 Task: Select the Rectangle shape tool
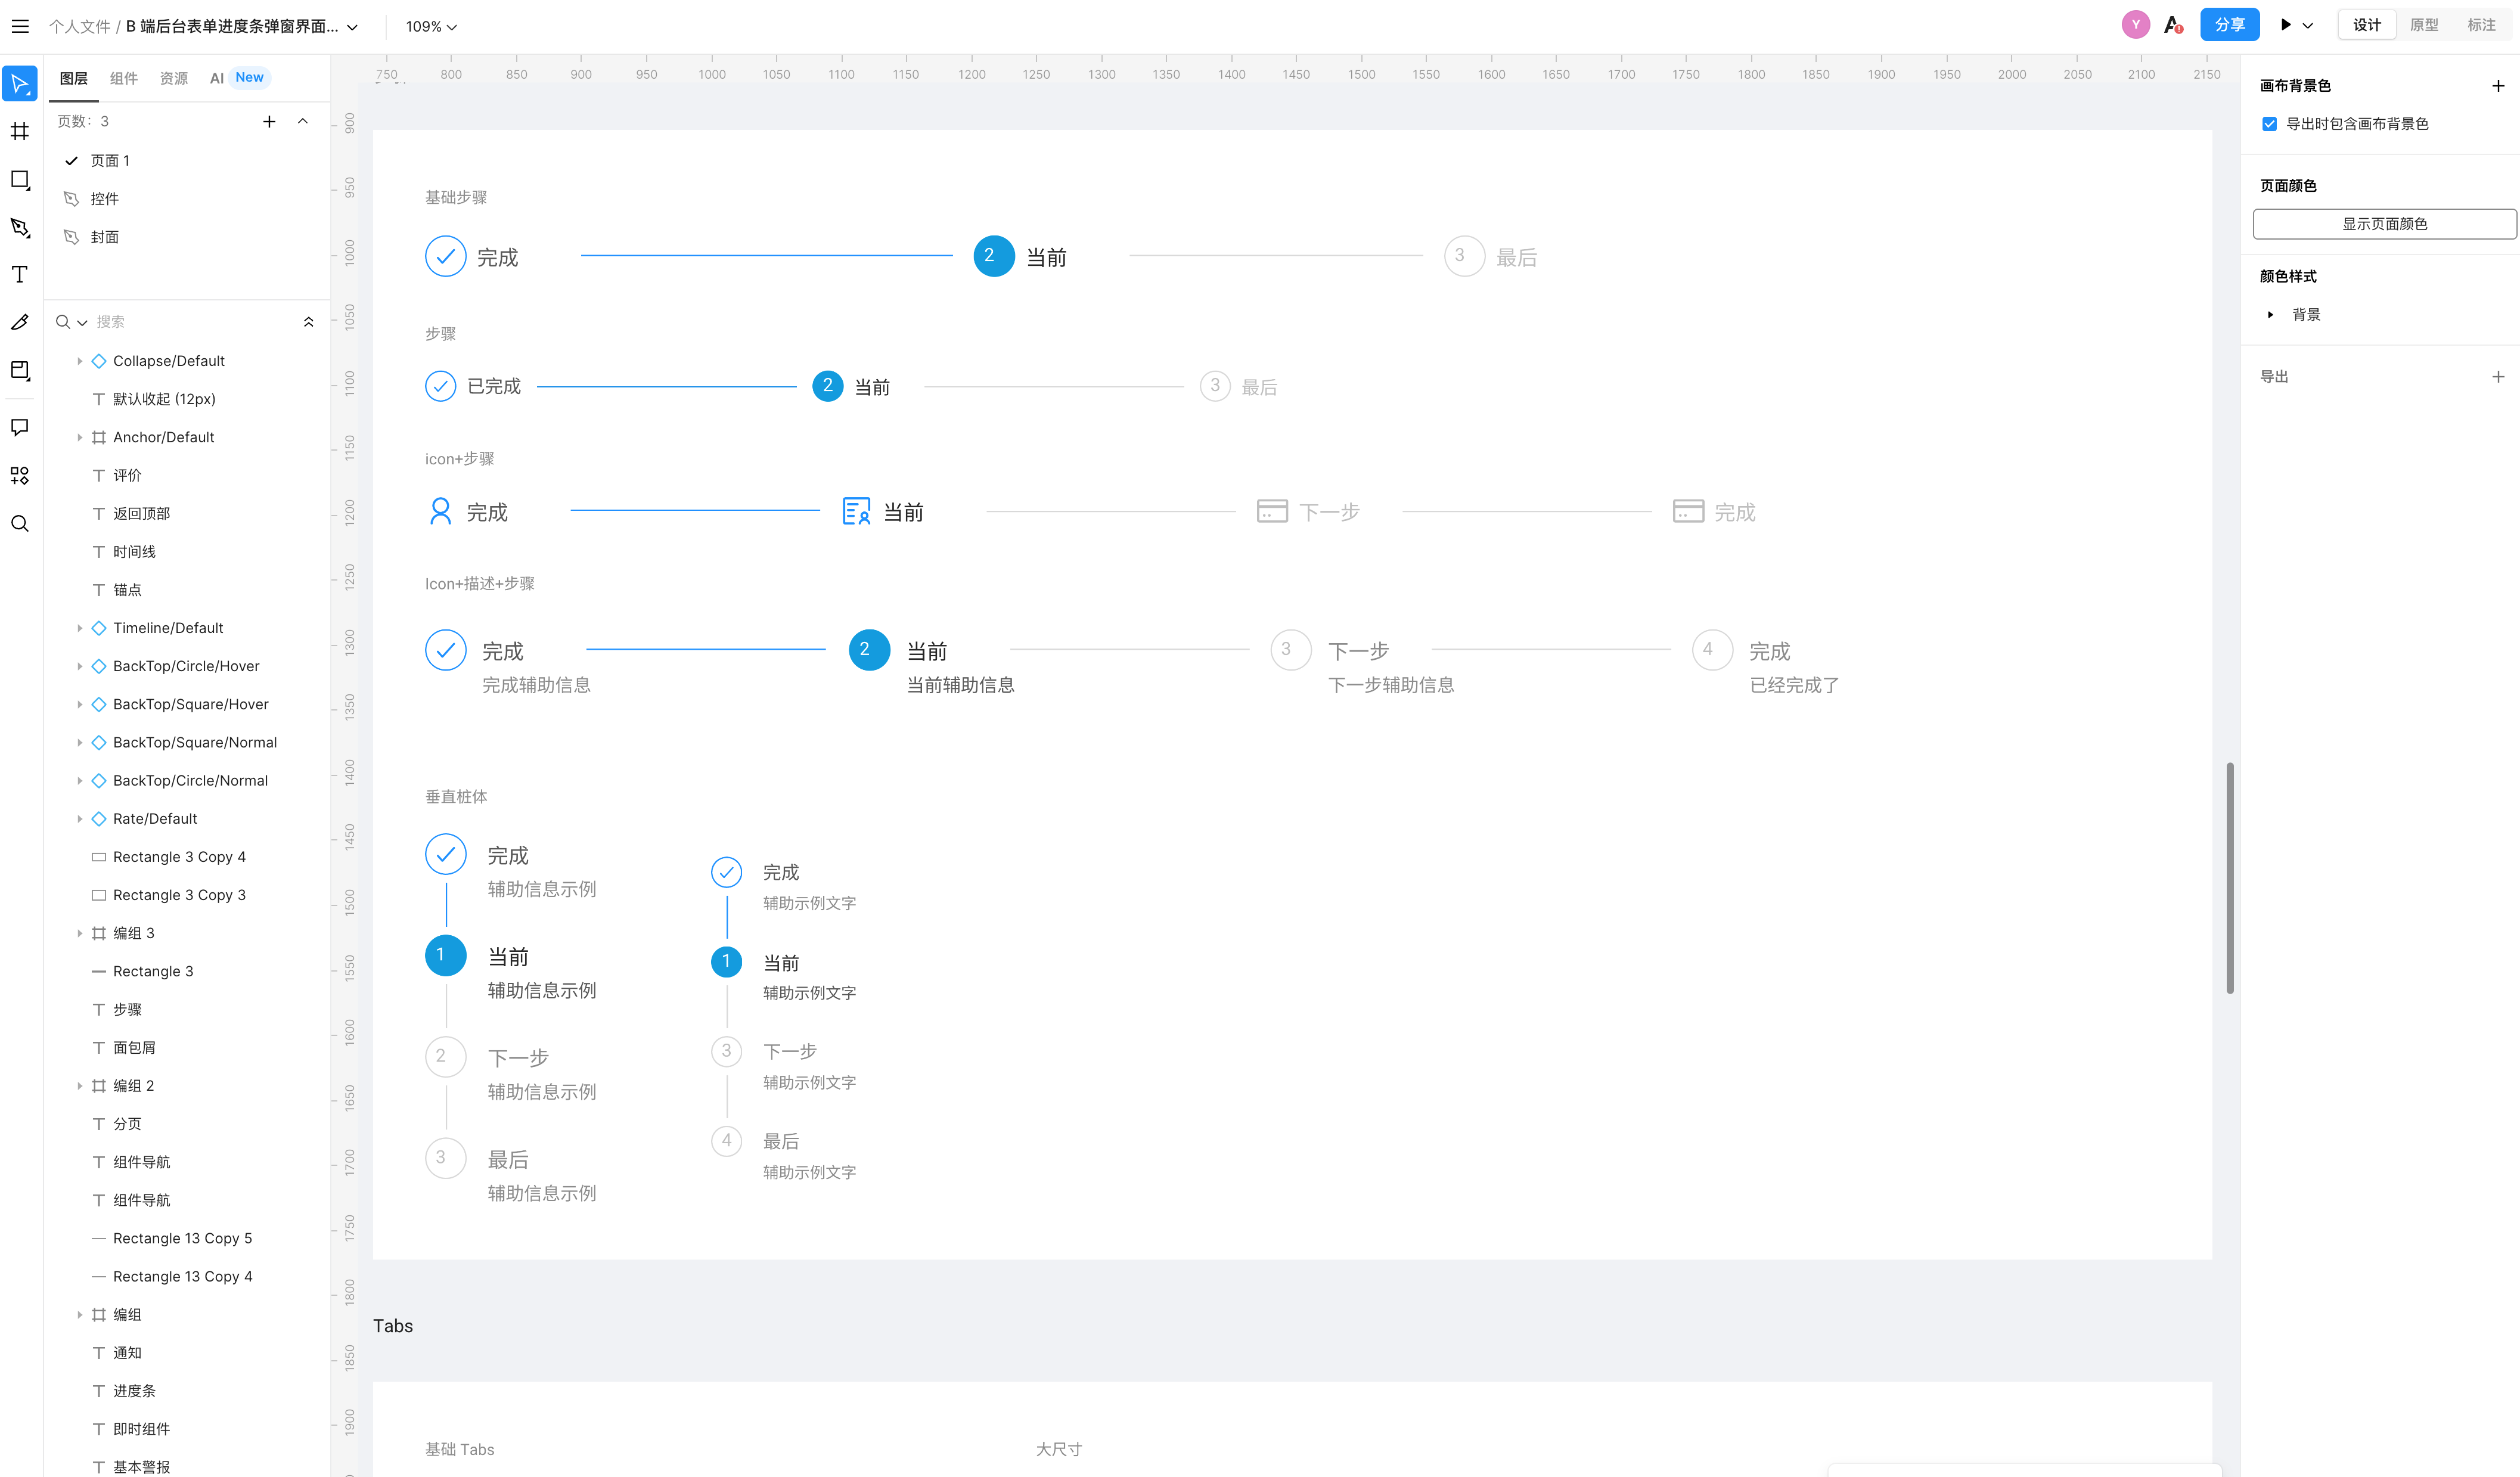pos(20,180)
